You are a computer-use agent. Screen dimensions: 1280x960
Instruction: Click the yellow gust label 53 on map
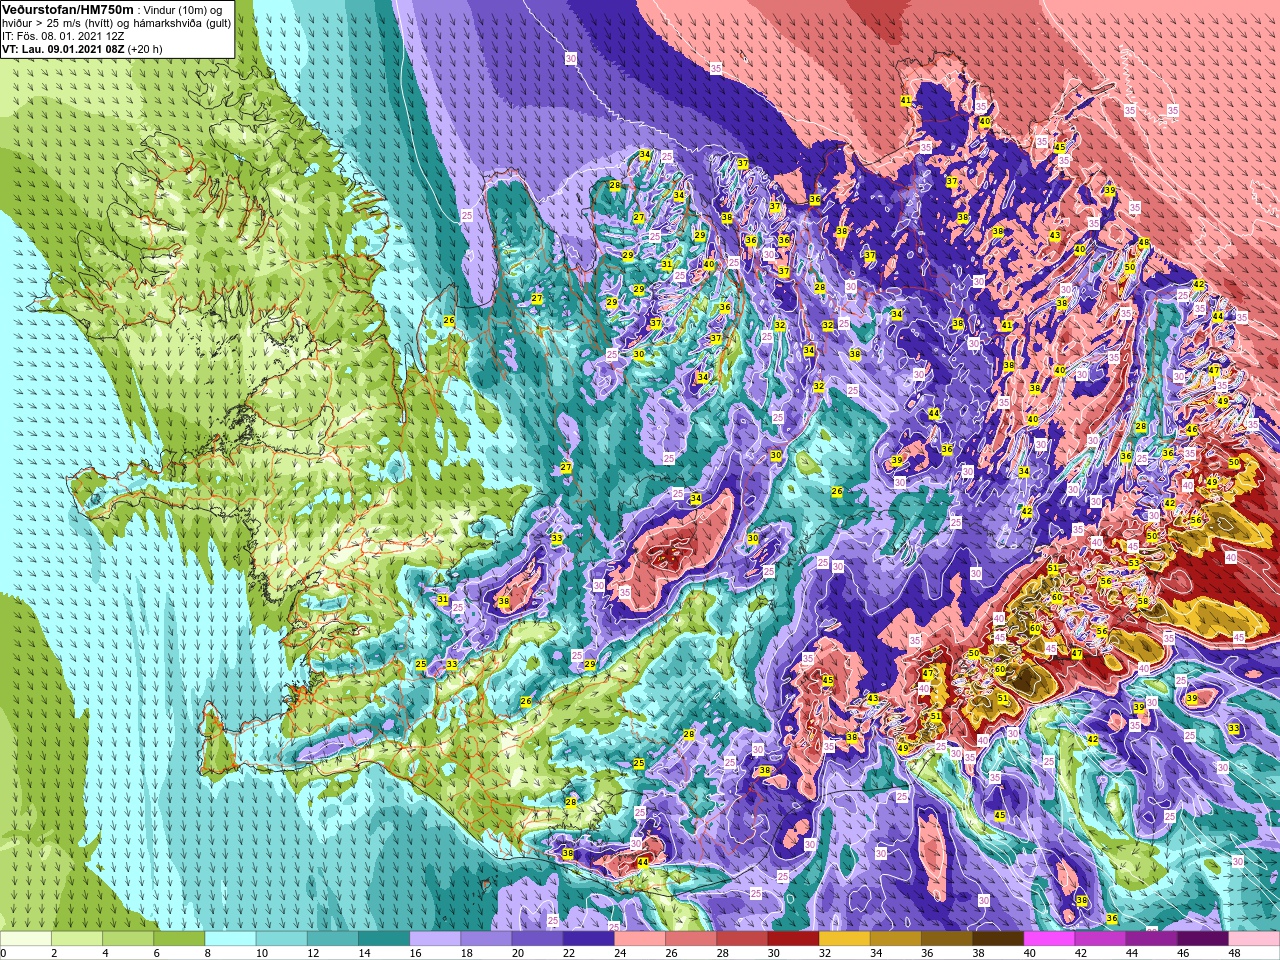coord(1133,564)
